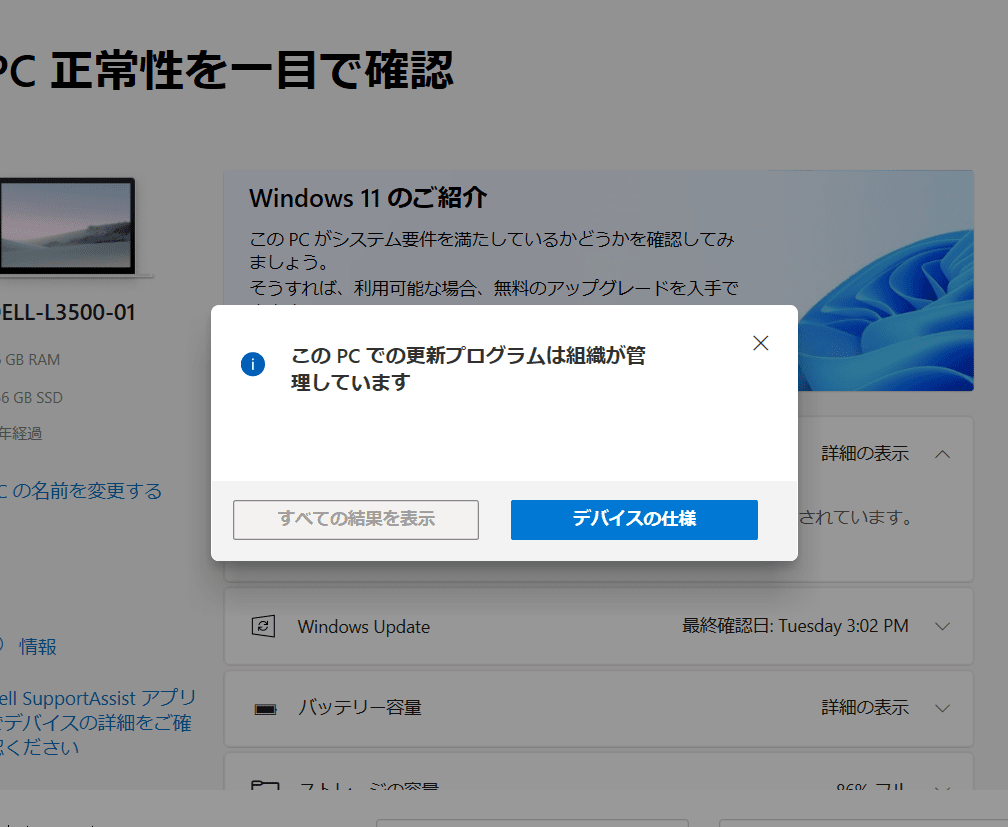Close the update management dialog

coord(760,343)
